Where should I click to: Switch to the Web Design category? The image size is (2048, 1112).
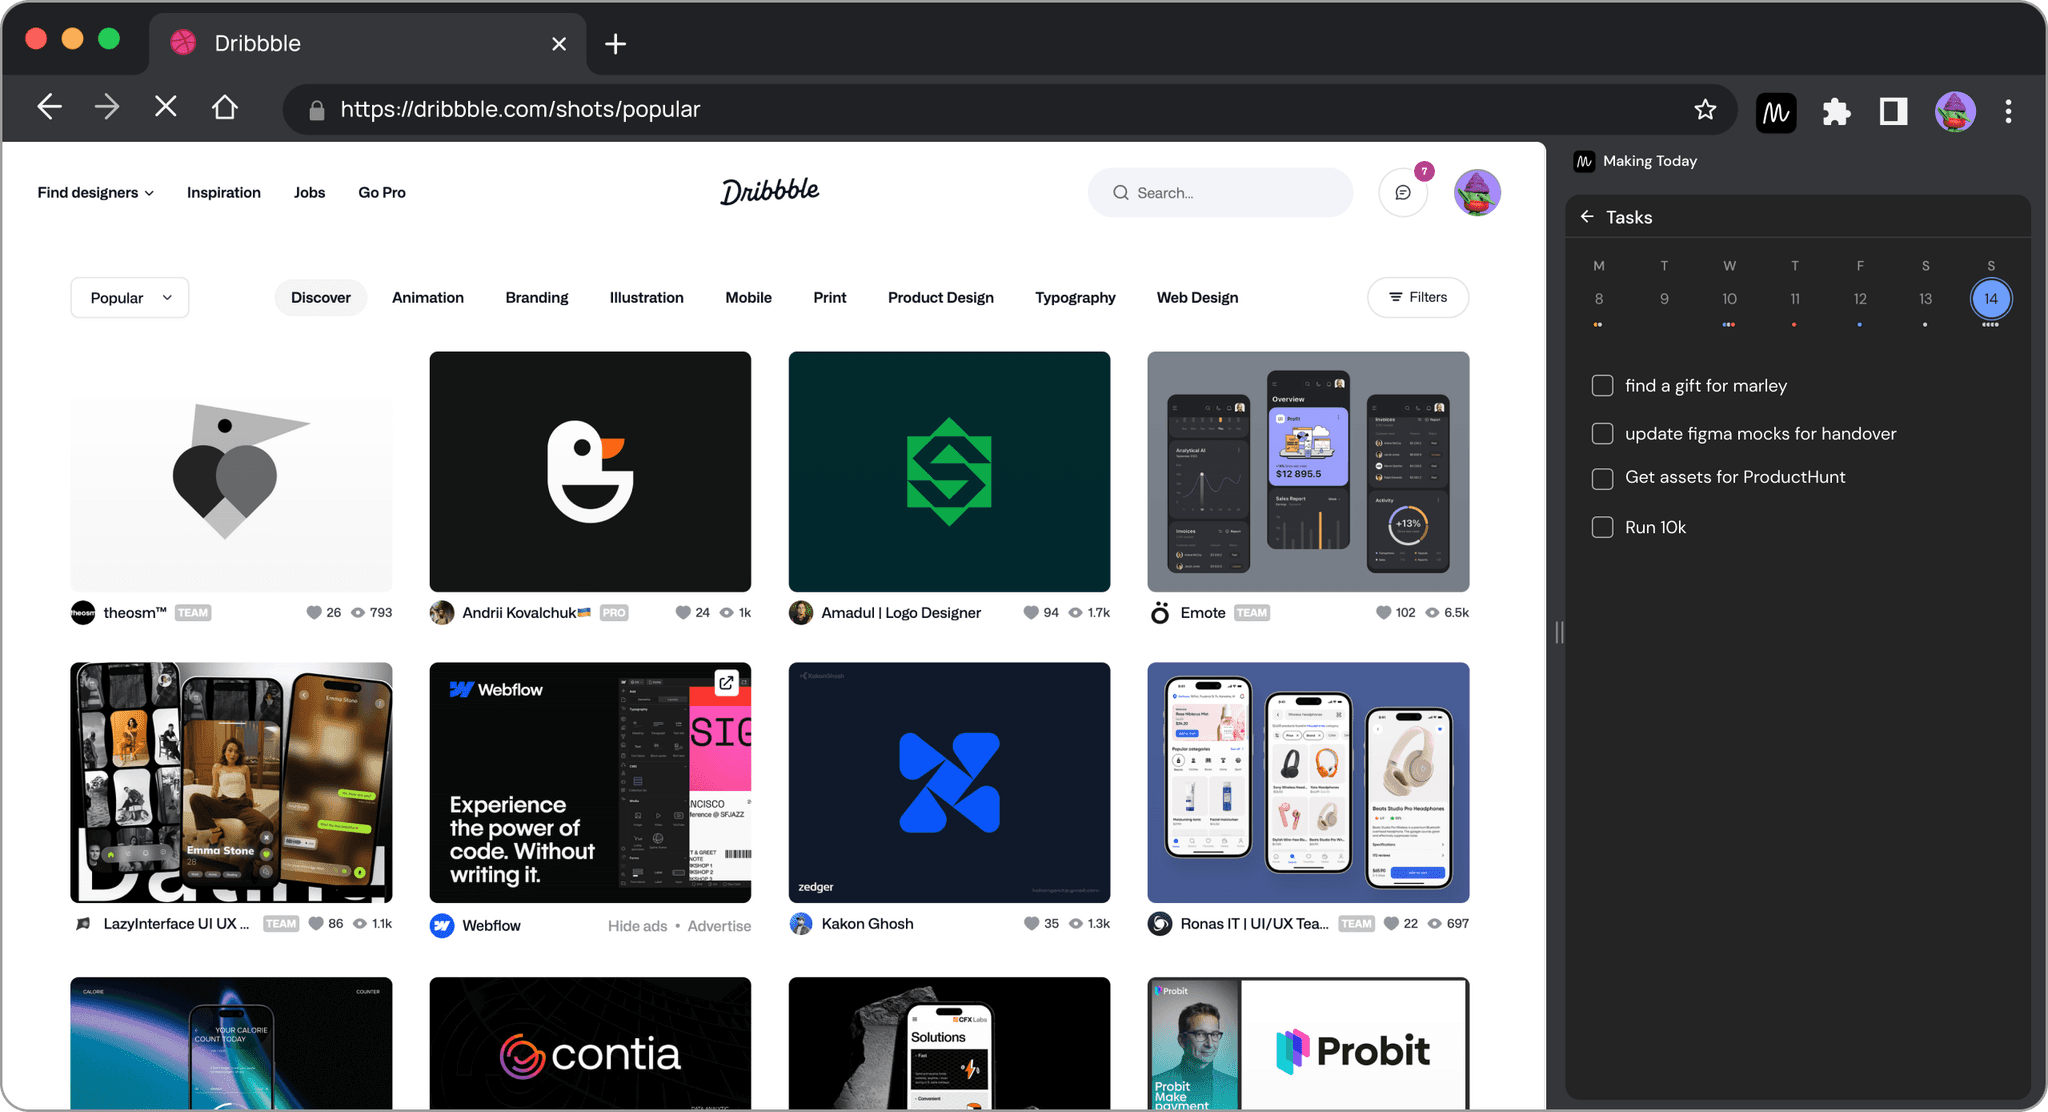pyautogui.click(x=1198, y=298)
